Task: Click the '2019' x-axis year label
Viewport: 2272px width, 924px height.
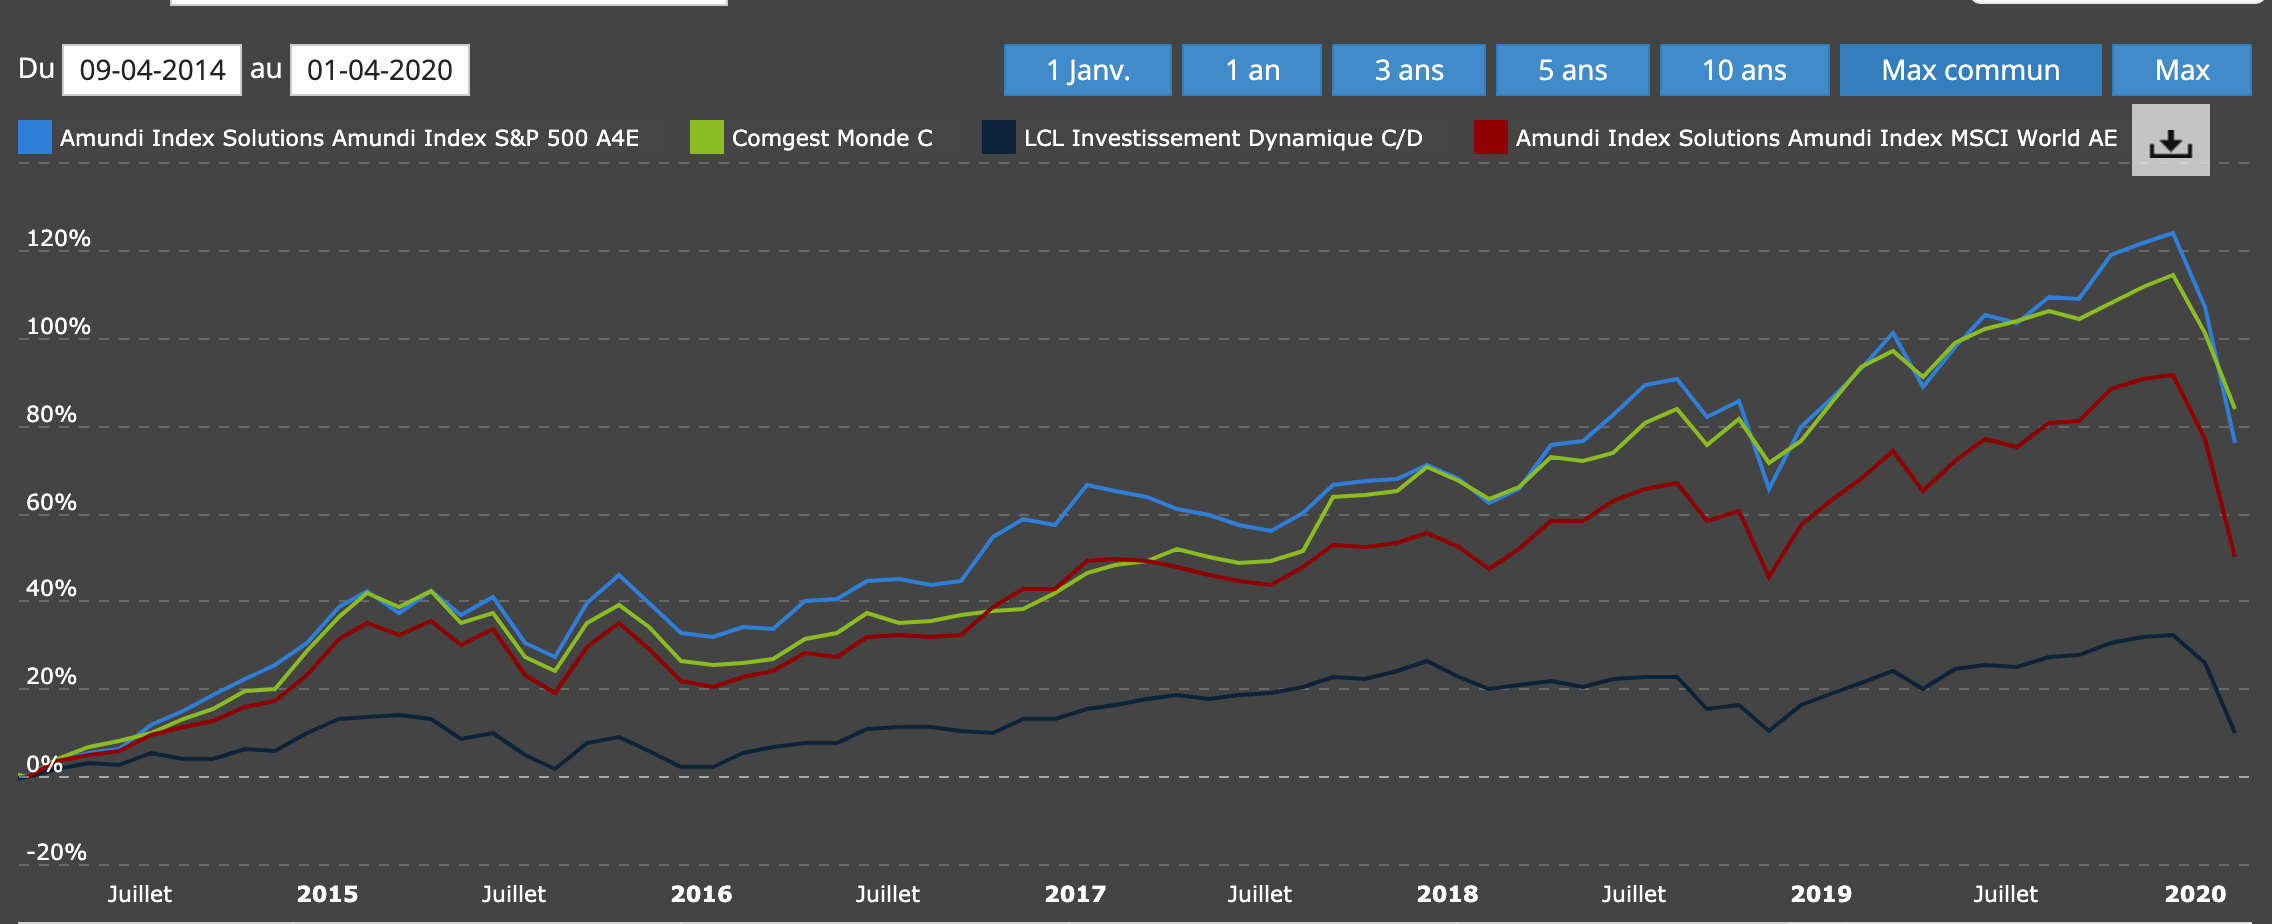Action: (1821, 894)
